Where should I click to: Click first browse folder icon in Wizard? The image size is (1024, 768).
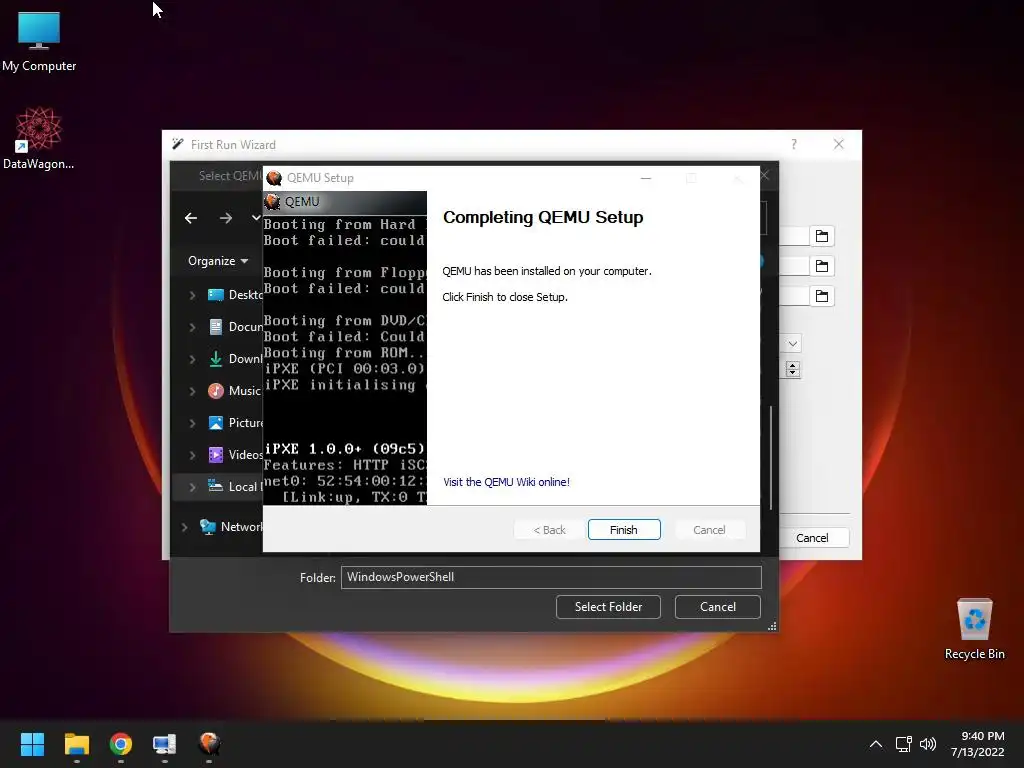pyautogui.click(x=822, y=236)
